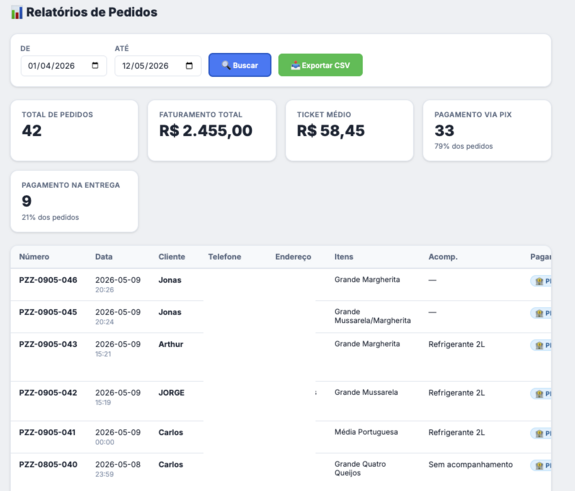The height and width of the screenshot is (491, 575).
Task: Click PIX badge in PZZ-0905-043 row
Action: 541,345
